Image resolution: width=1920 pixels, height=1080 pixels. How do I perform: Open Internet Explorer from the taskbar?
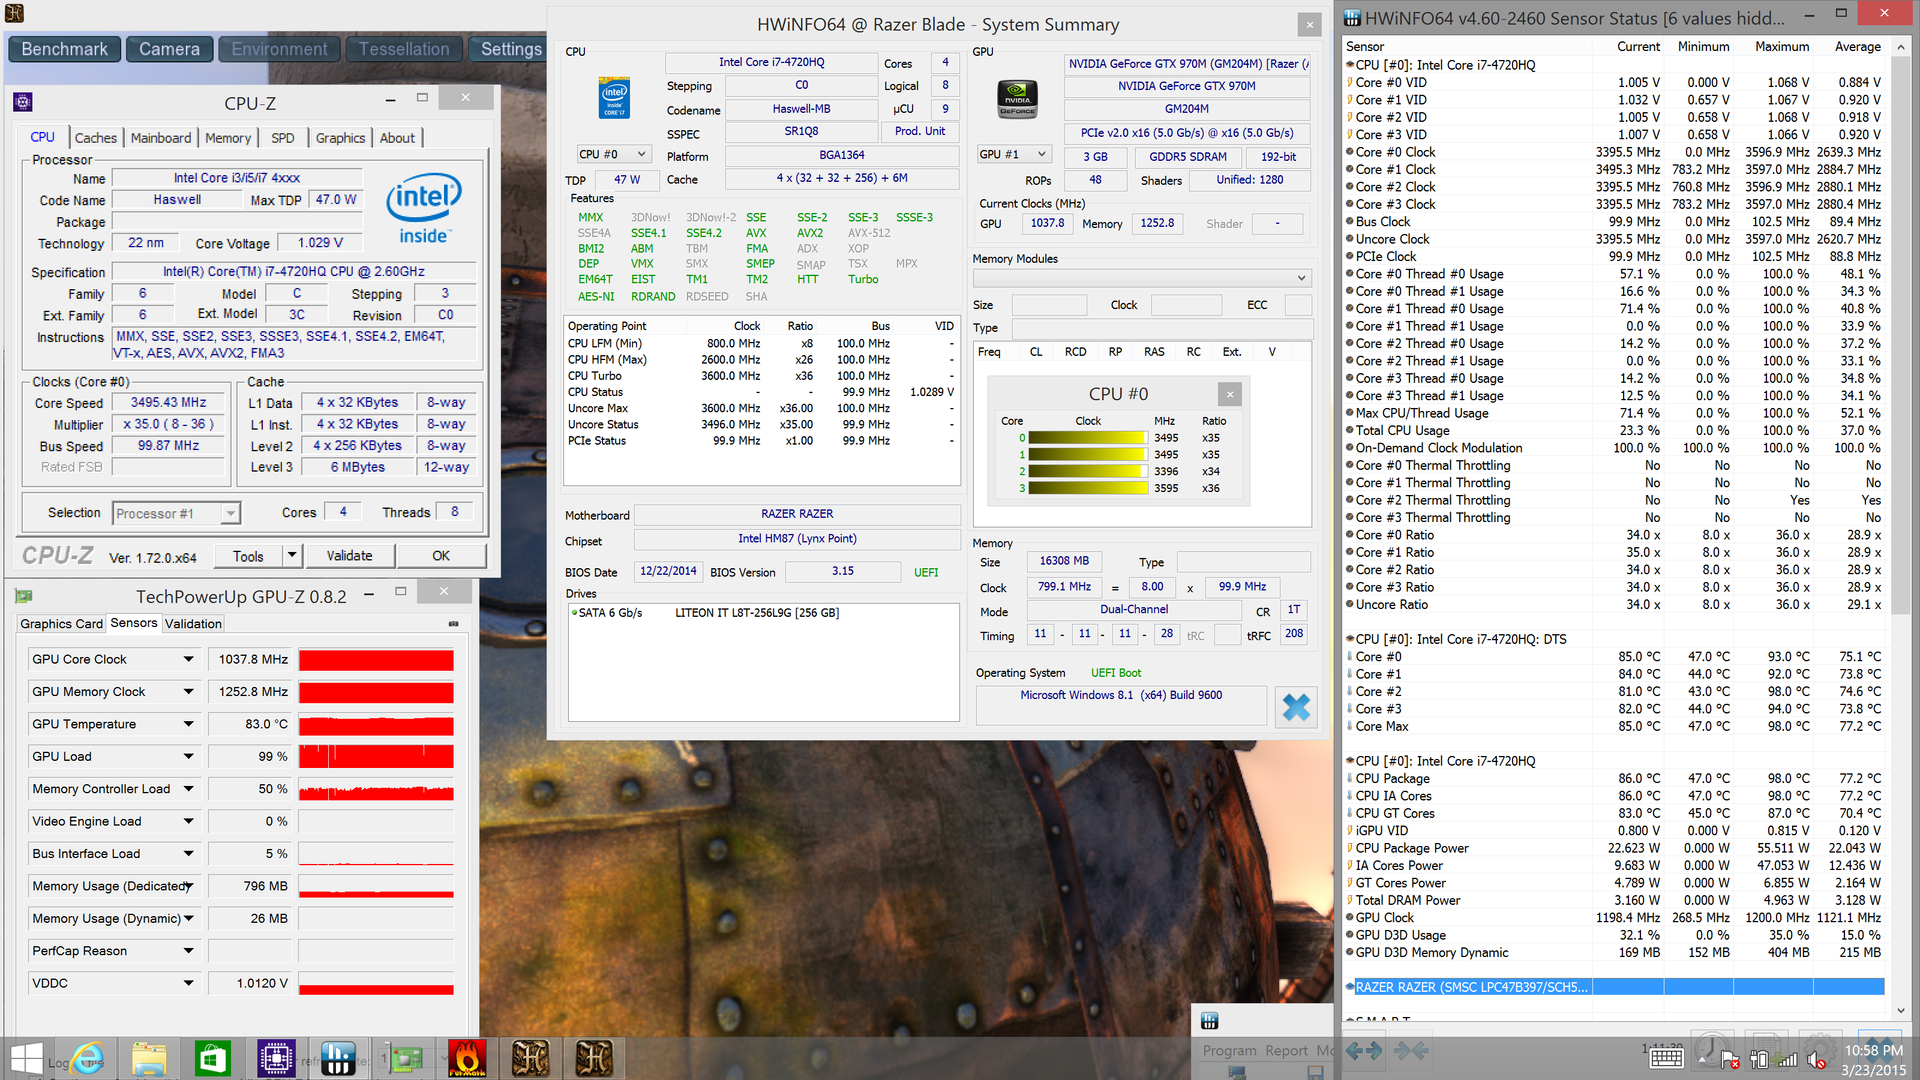pyautogui.click(x=88, y=1058)
